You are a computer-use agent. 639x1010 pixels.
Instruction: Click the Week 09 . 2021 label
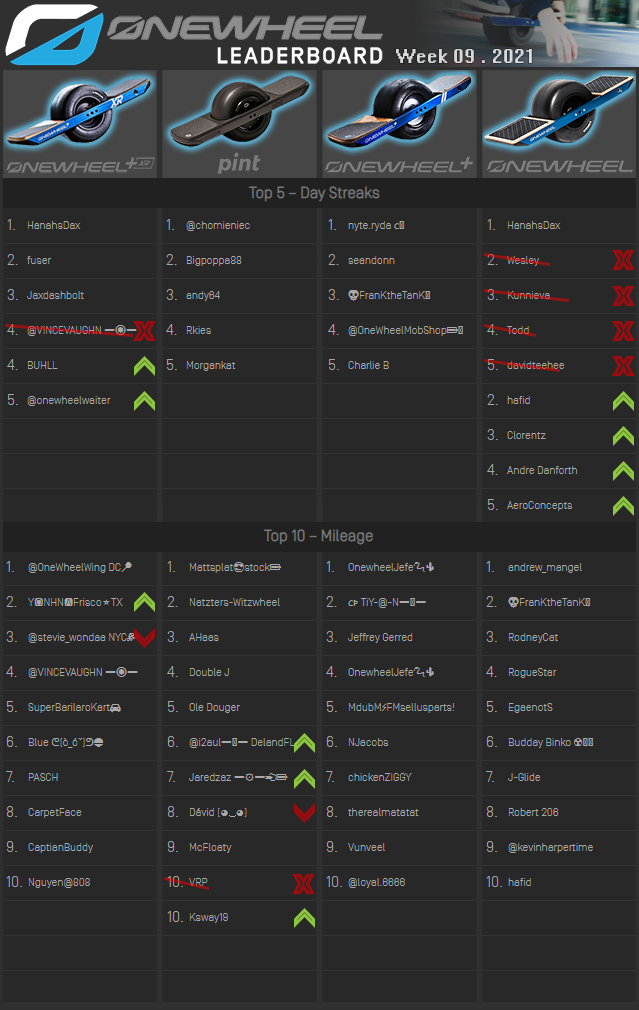pos(464,55)
